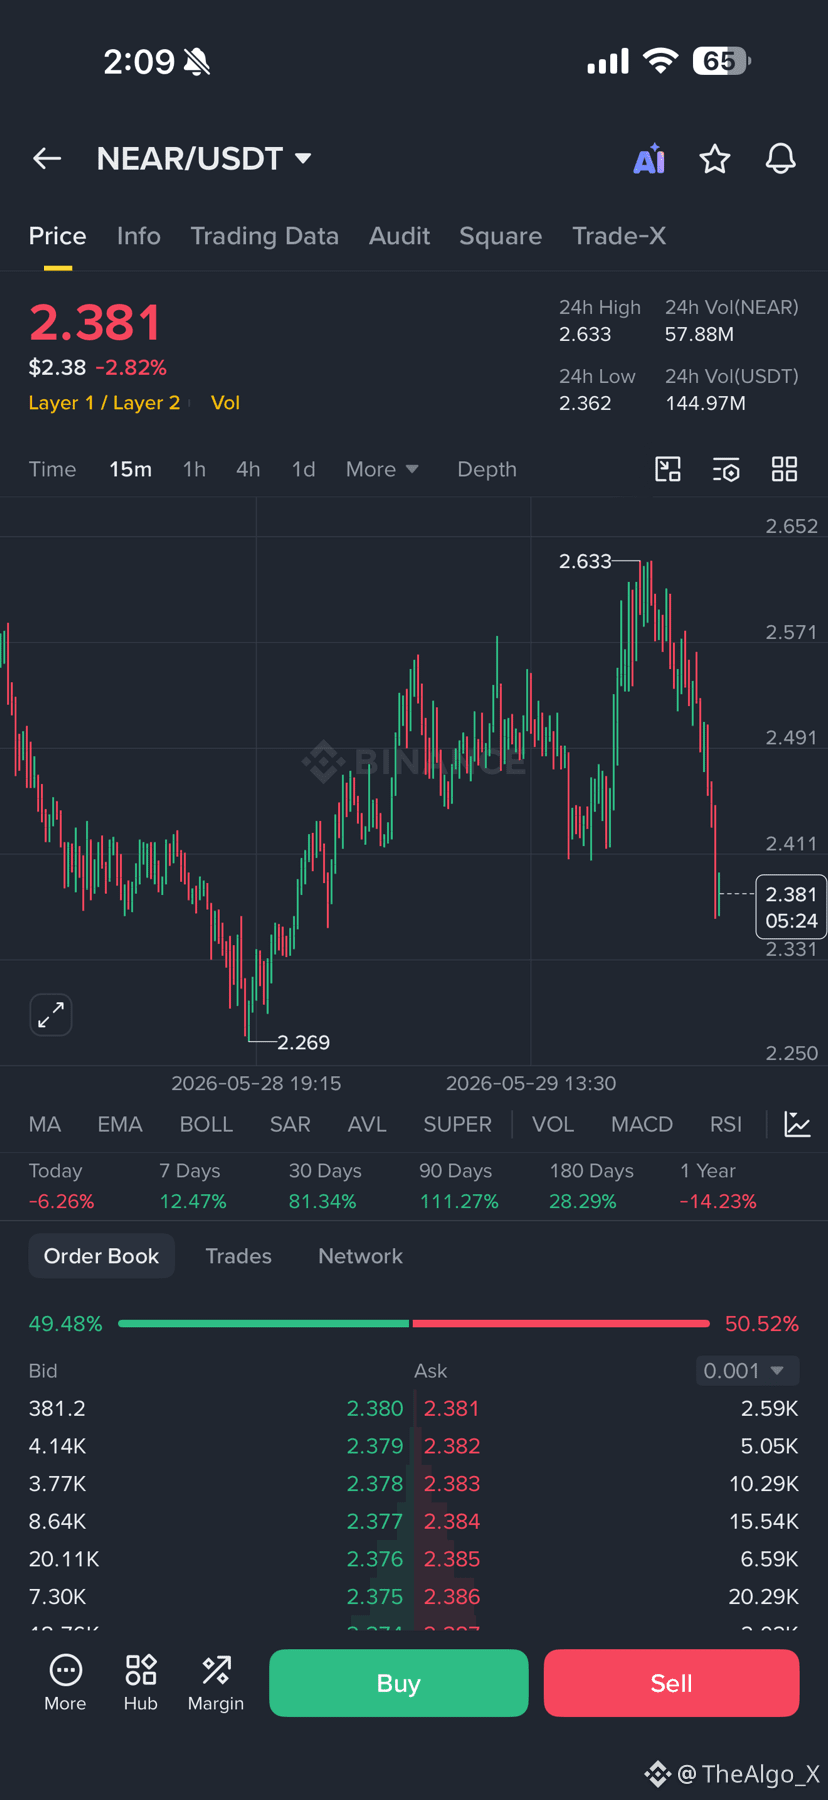Screen dimensions: 828x1800
Task: Select ask price 2.382
Action: click(452, 1446)
